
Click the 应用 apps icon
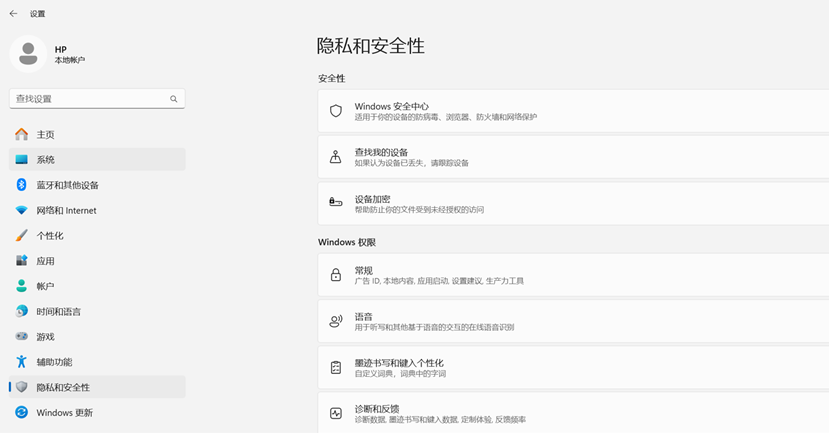click(x=21, y=261)
